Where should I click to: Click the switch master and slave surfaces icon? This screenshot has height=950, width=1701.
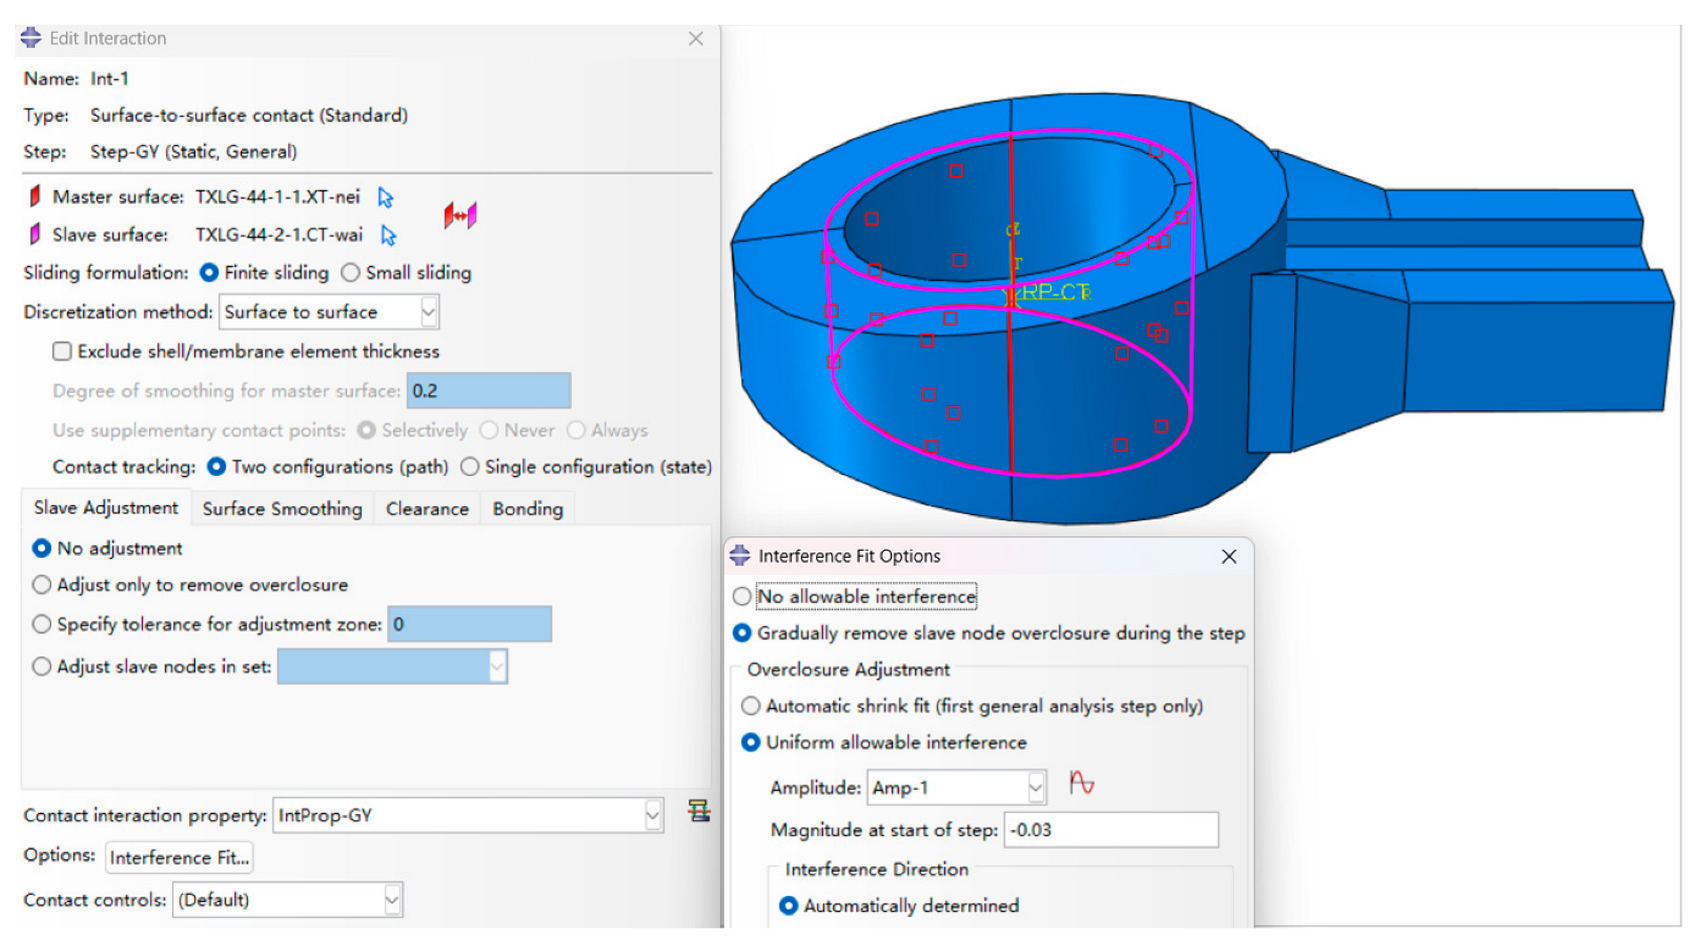point(460,215)
